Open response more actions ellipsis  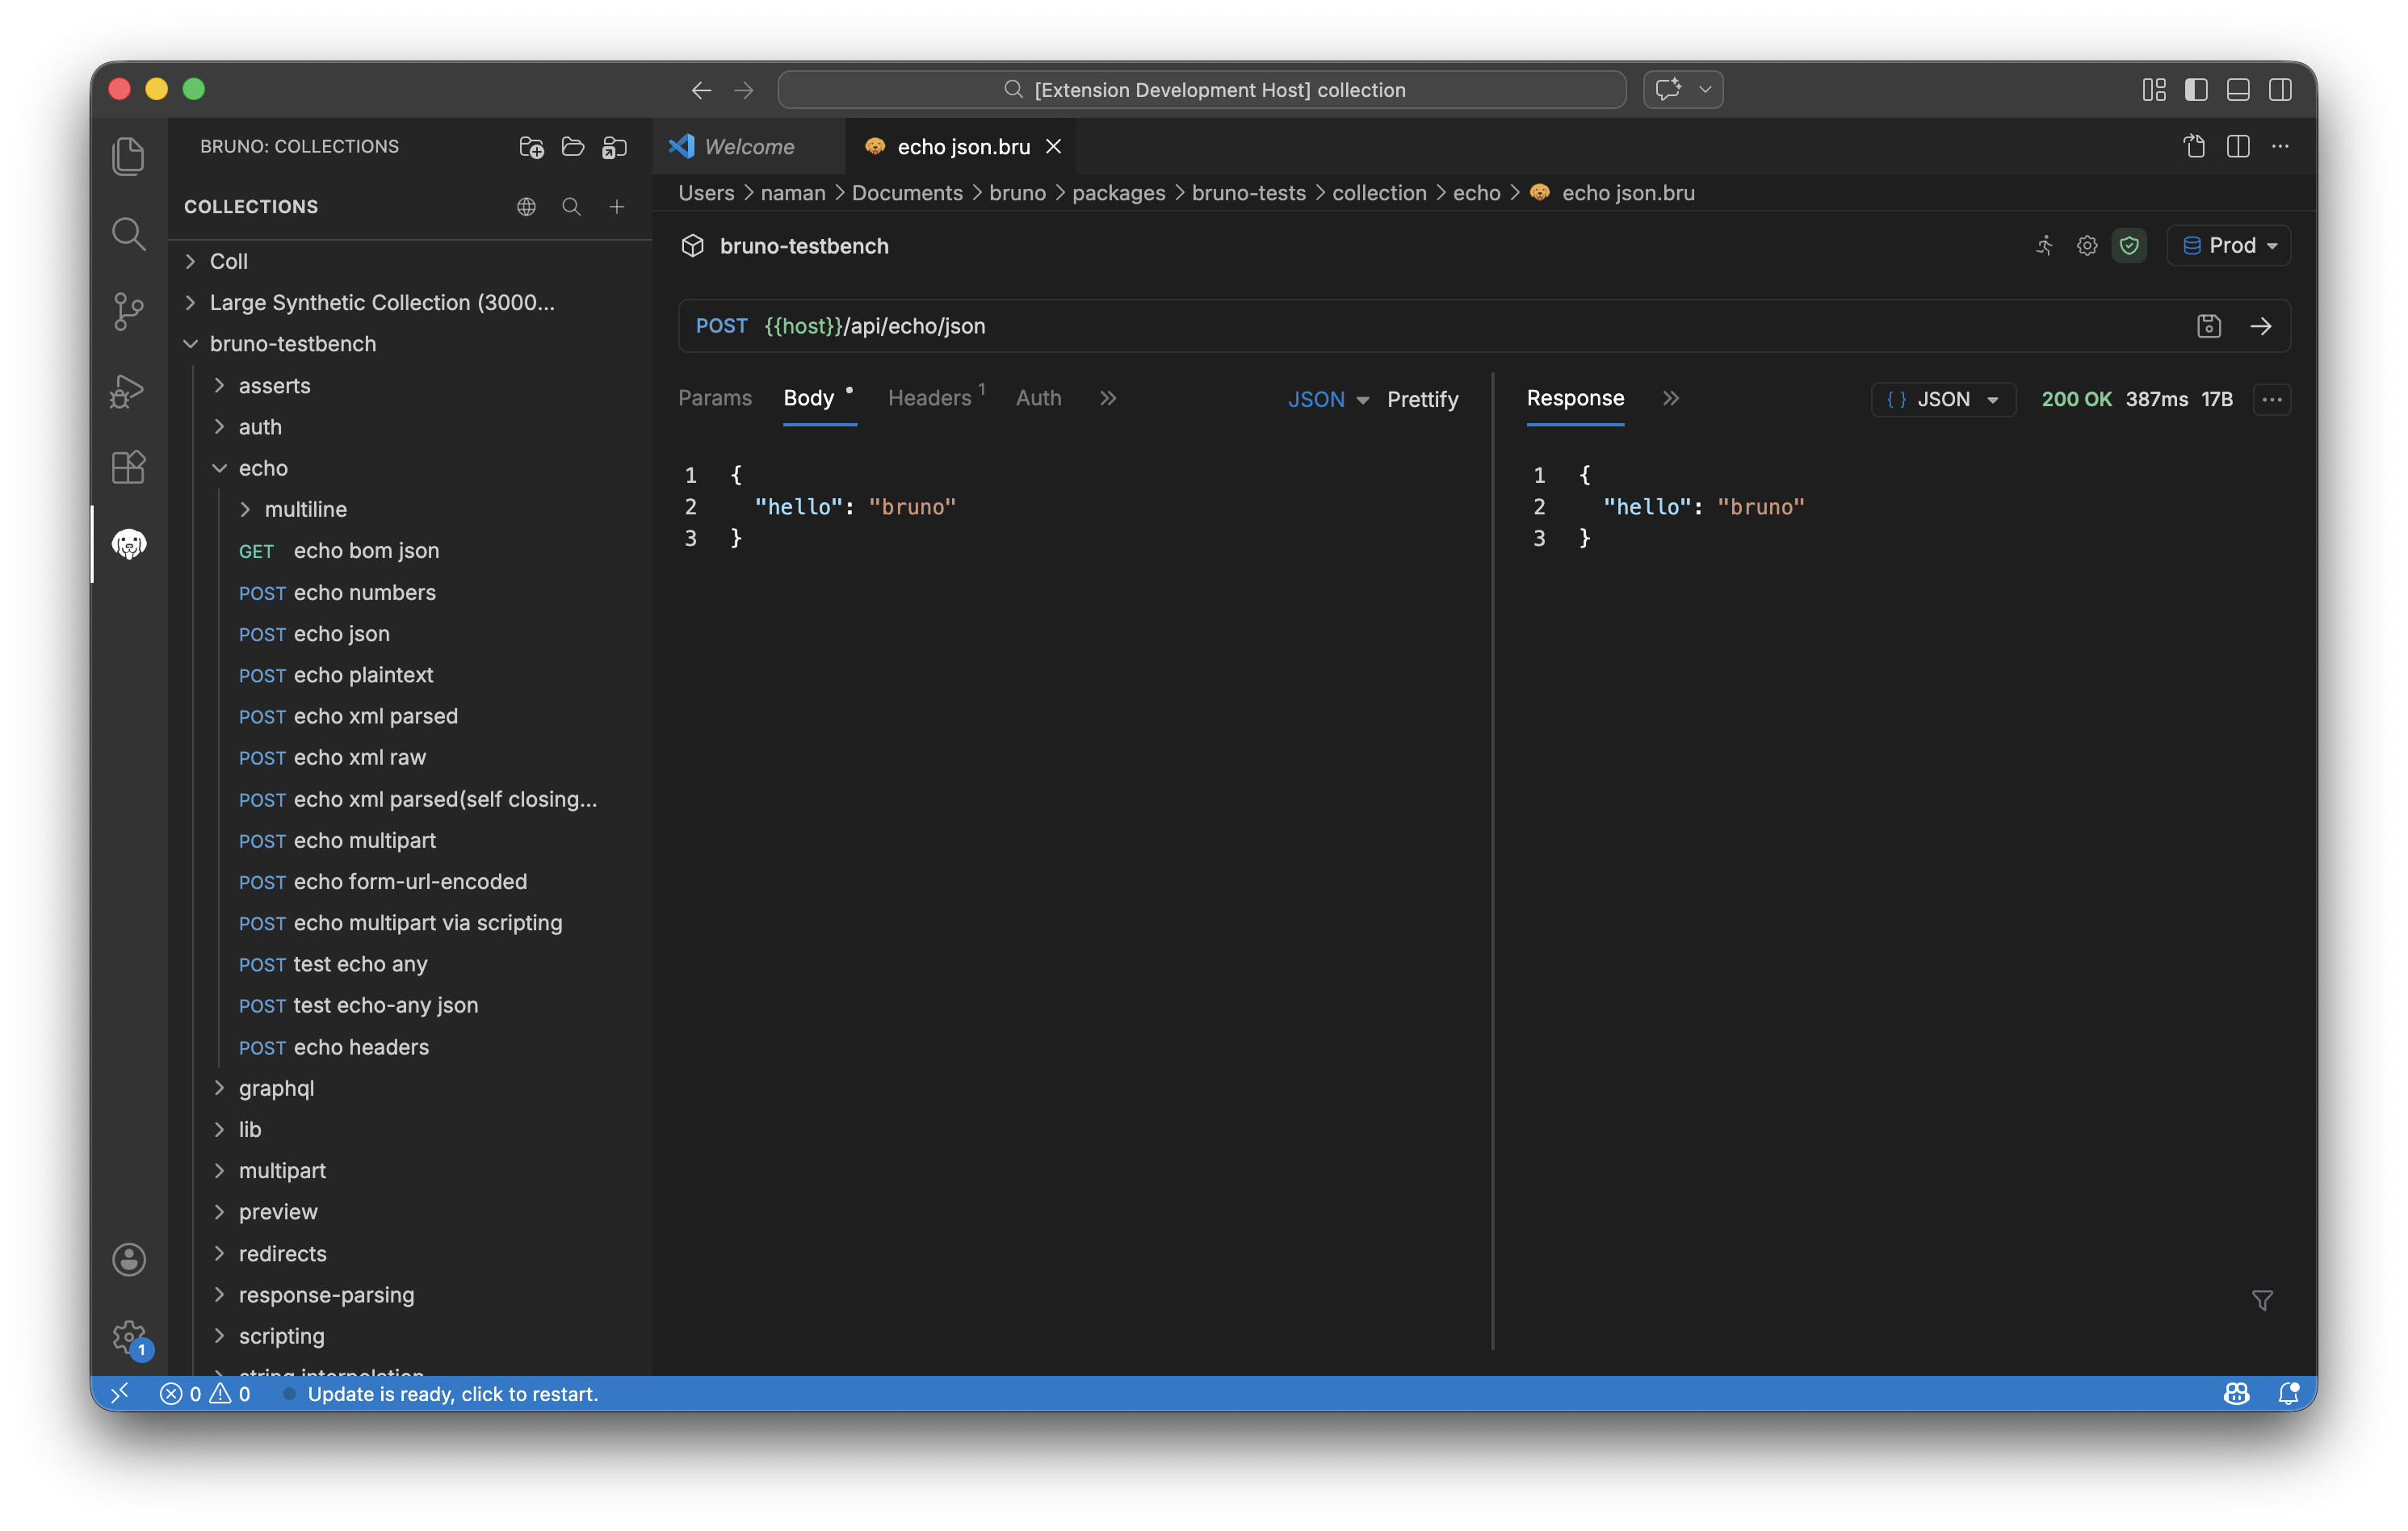(x=2272, y=399)
